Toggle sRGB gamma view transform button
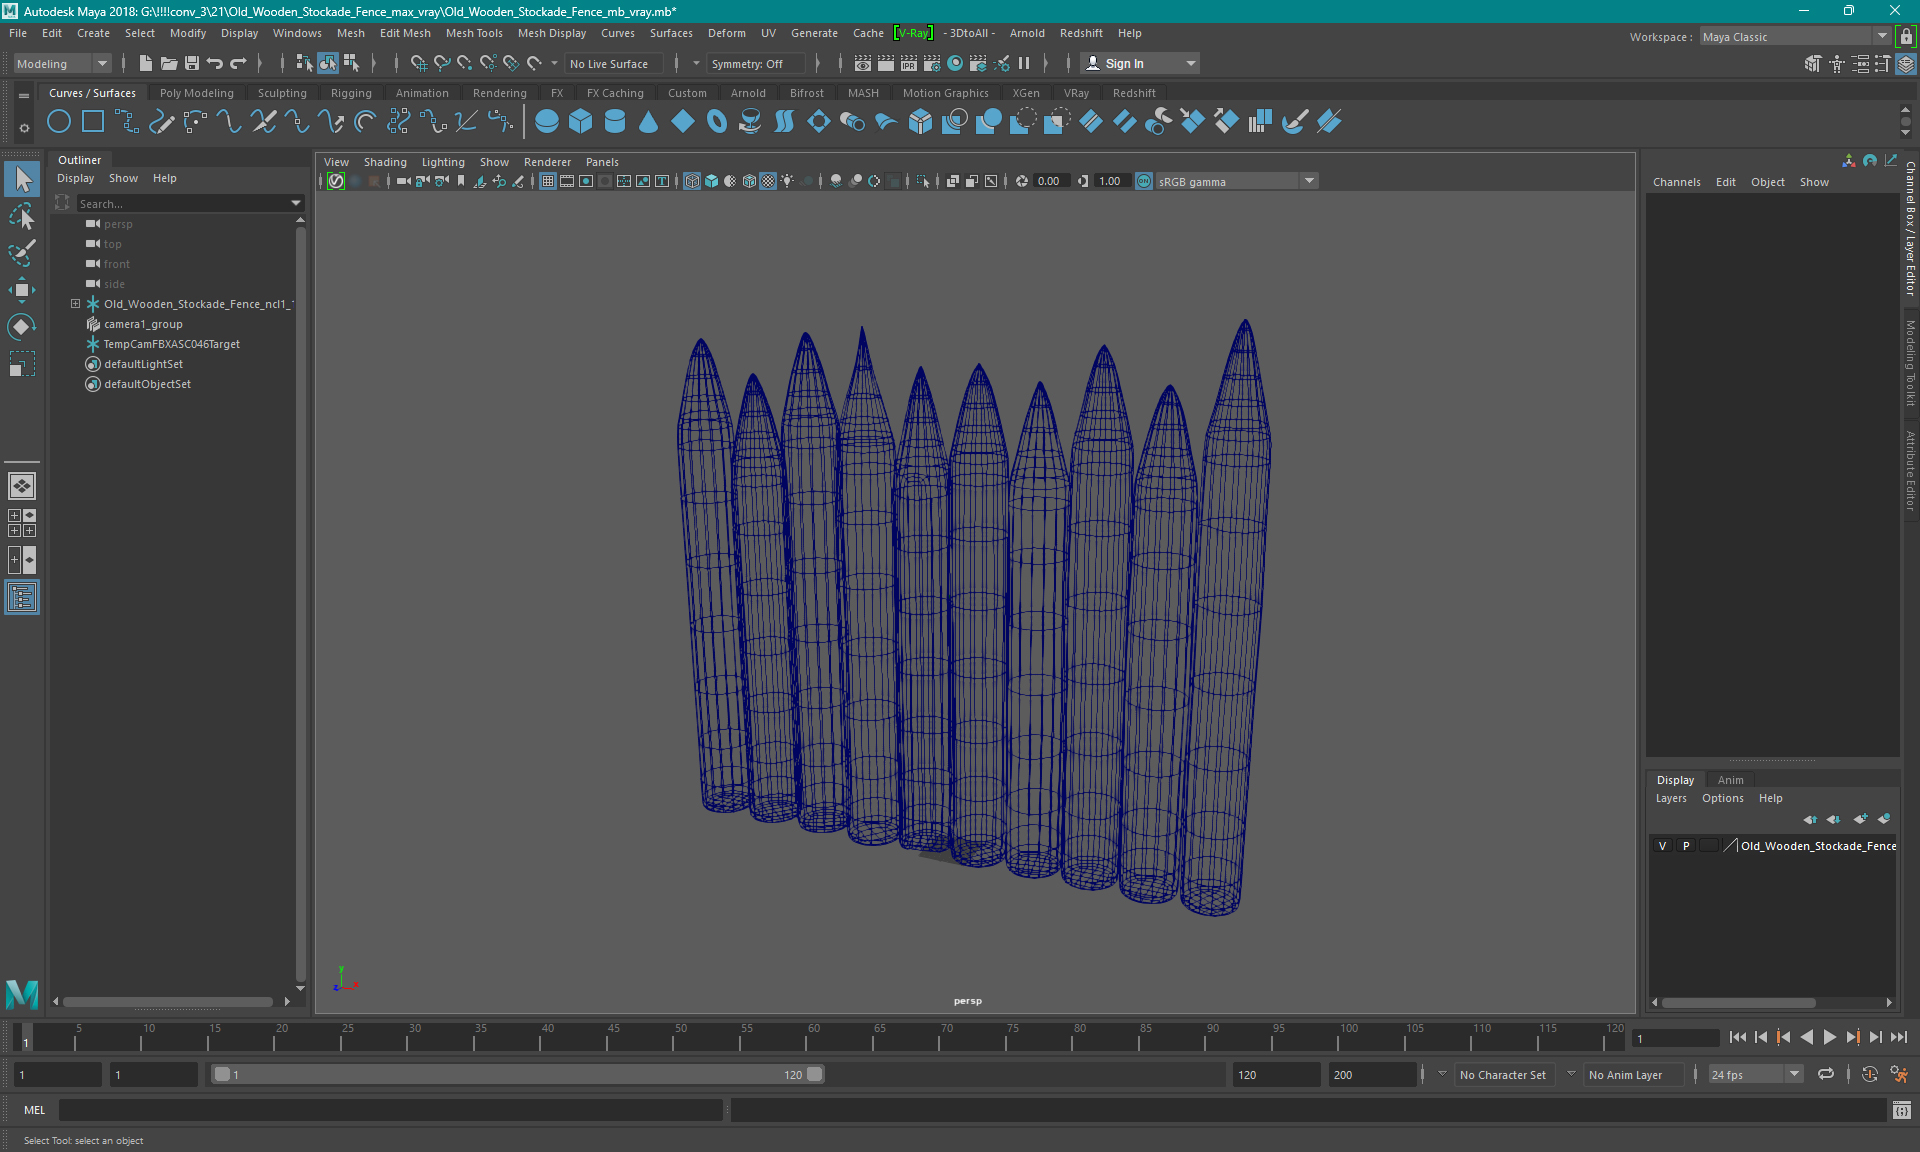This screenshot has height=1152, width=1920. [x=1144, y=181]
